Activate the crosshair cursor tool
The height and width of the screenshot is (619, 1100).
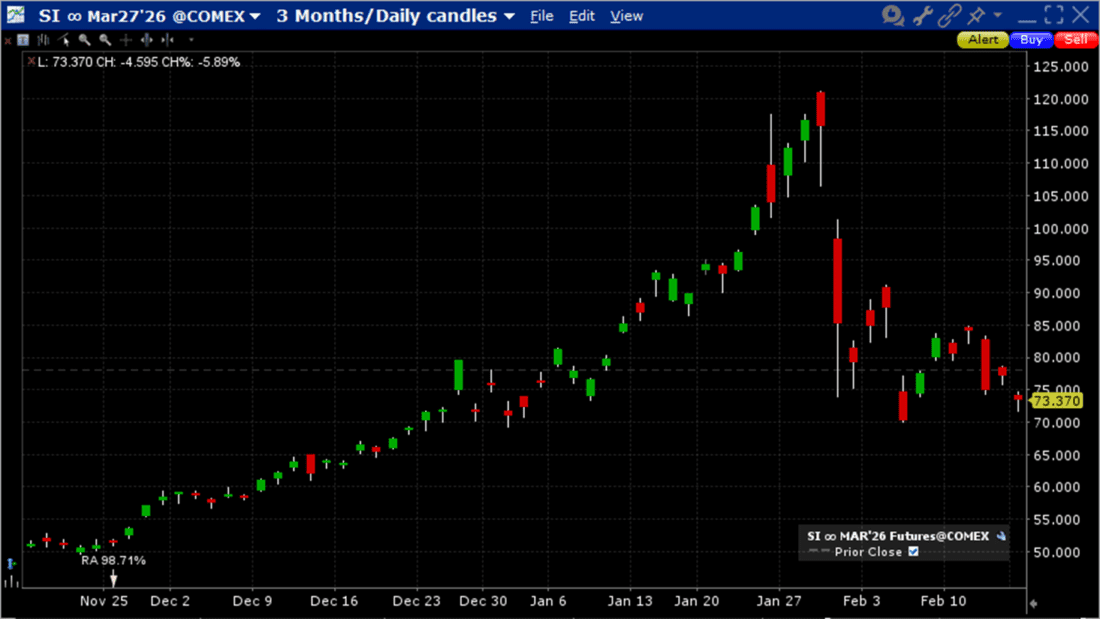[x=125, y=39]
